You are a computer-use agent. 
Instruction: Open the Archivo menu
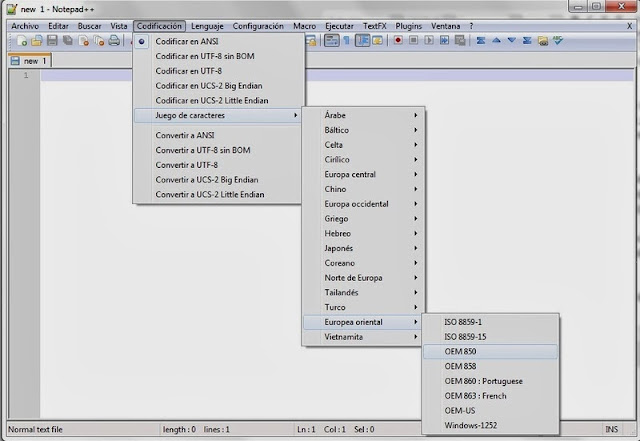25,26
